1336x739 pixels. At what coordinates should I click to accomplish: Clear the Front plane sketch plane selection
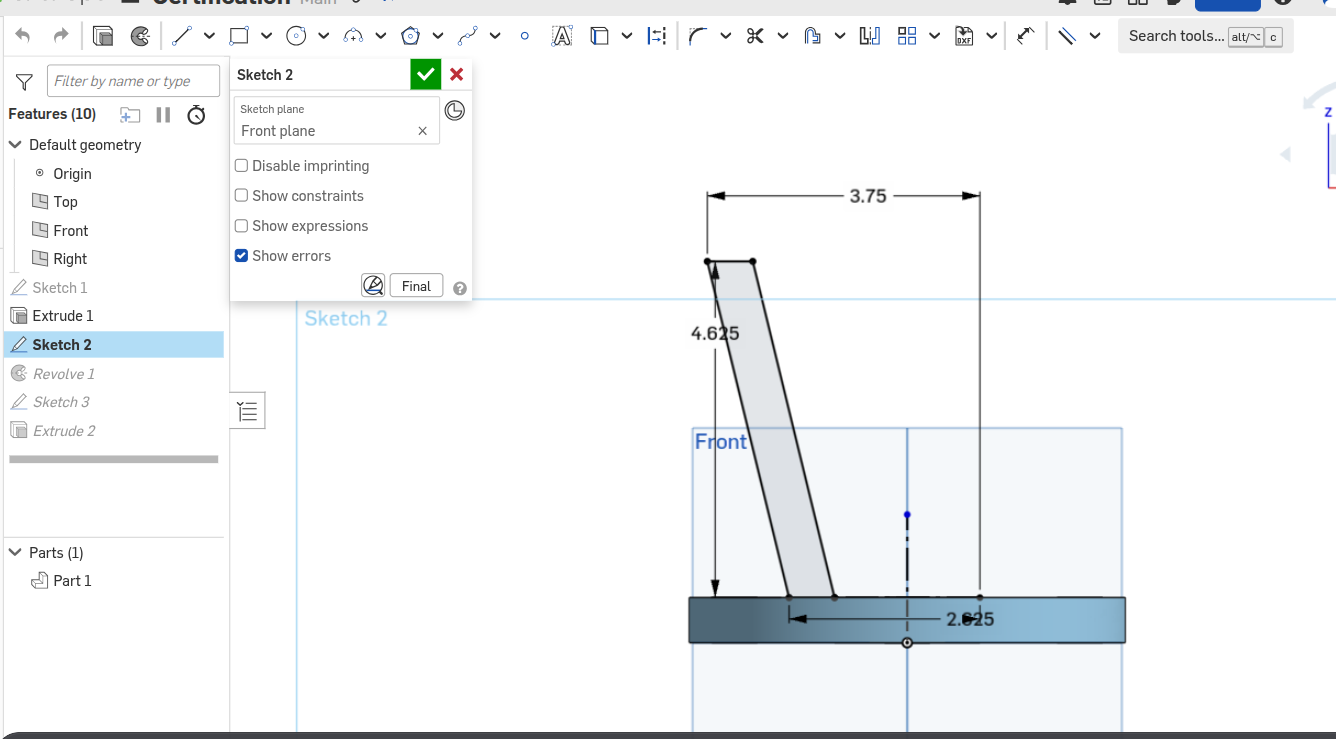pos(422,131)
